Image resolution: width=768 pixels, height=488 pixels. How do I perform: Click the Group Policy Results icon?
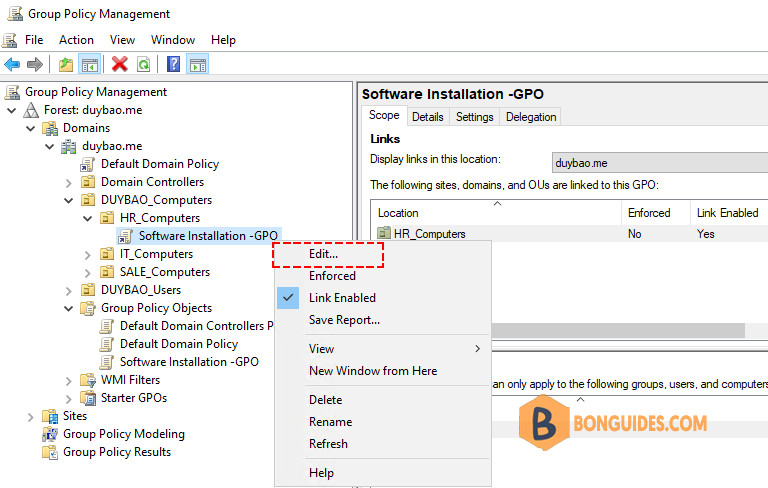(x=50, y=452)
